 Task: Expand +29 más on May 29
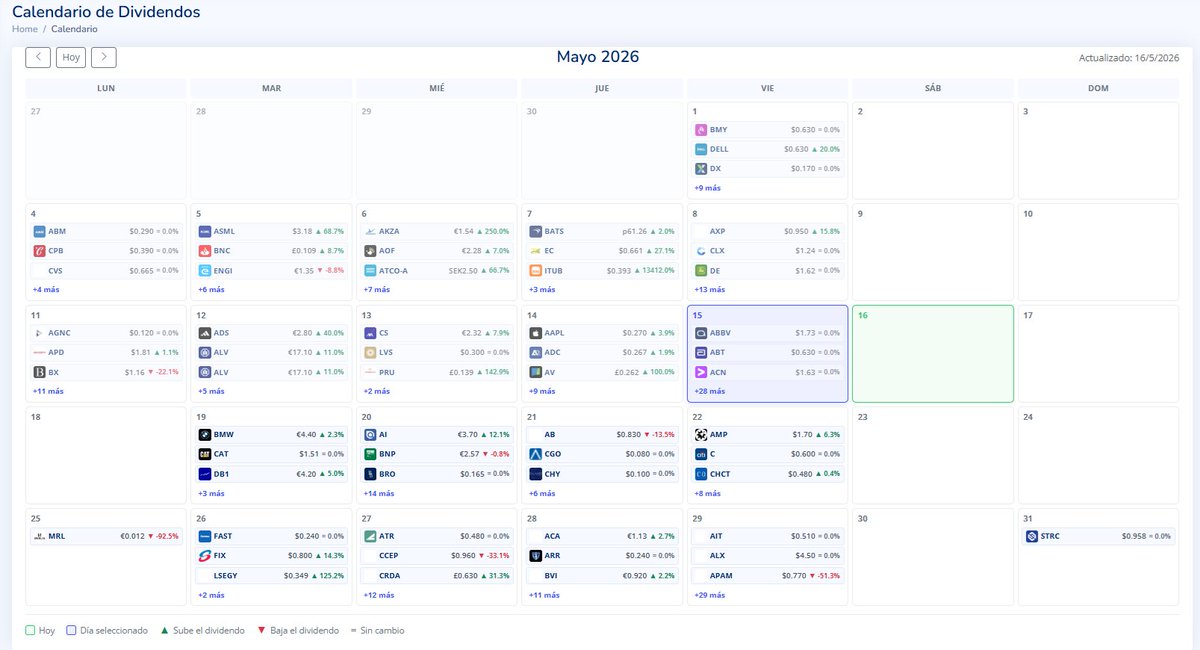point(710,595)
